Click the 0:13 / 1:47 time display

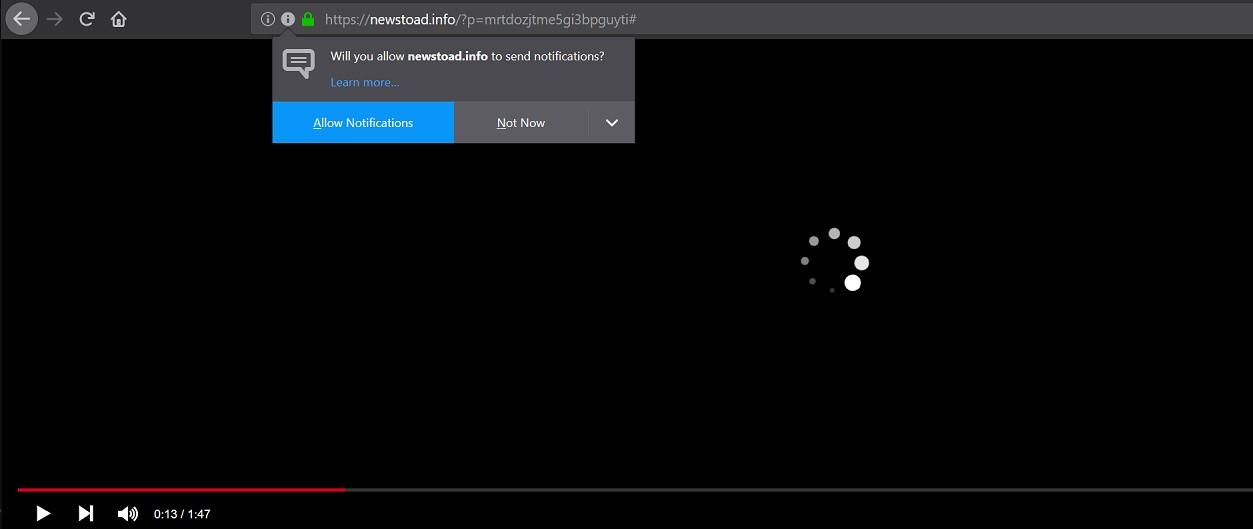pos(182,514)
